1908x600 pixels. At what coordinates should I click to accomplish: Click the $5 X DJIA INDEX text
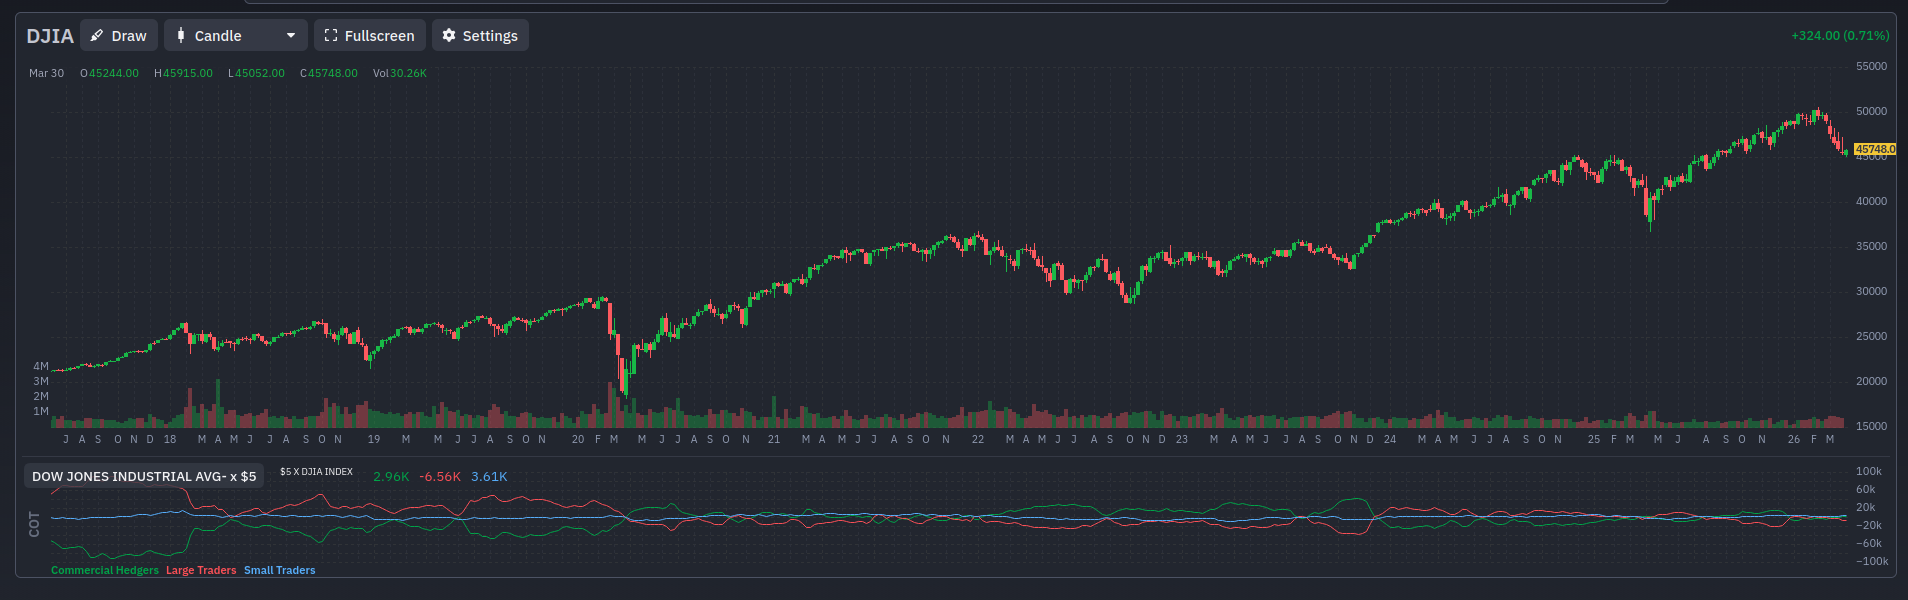[x=316, y=471]
